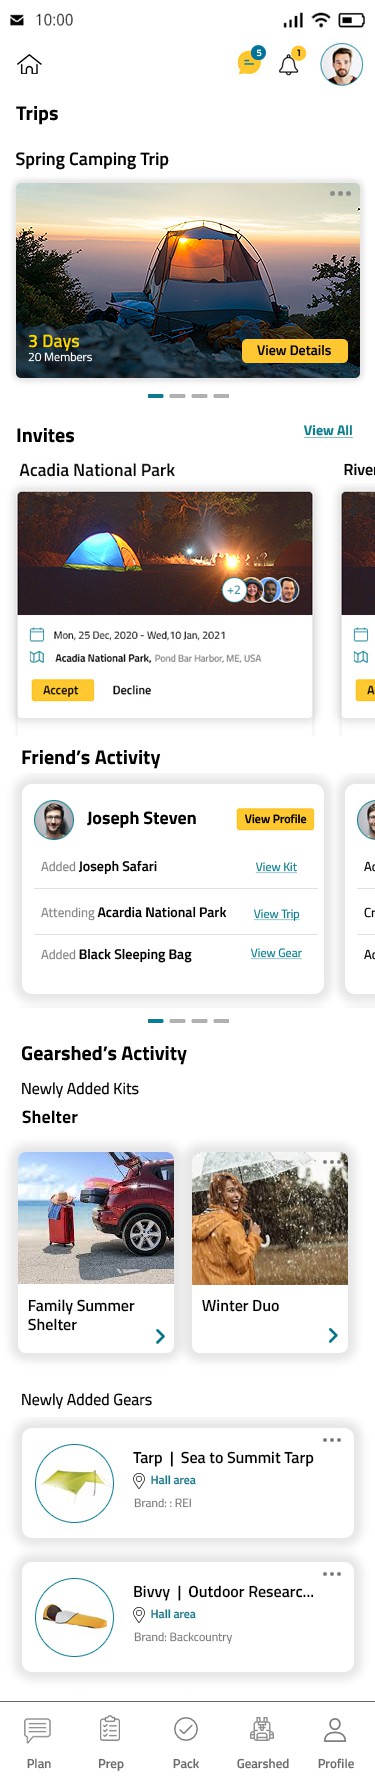
Task: Decline the Acadia National Park invite
Action: (132, 690)
